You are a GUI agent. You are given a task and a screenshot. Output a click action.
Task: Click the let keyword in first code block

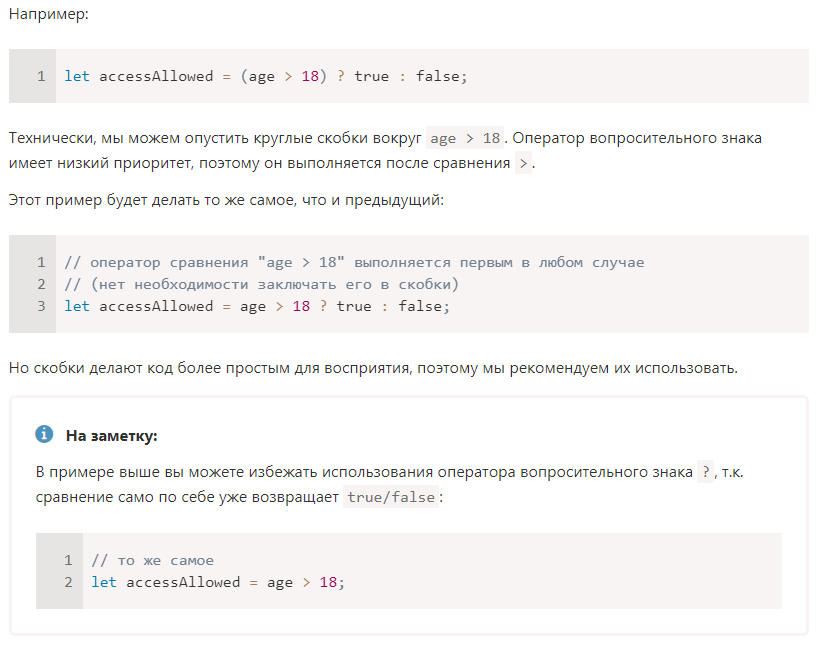coord(77,76)
